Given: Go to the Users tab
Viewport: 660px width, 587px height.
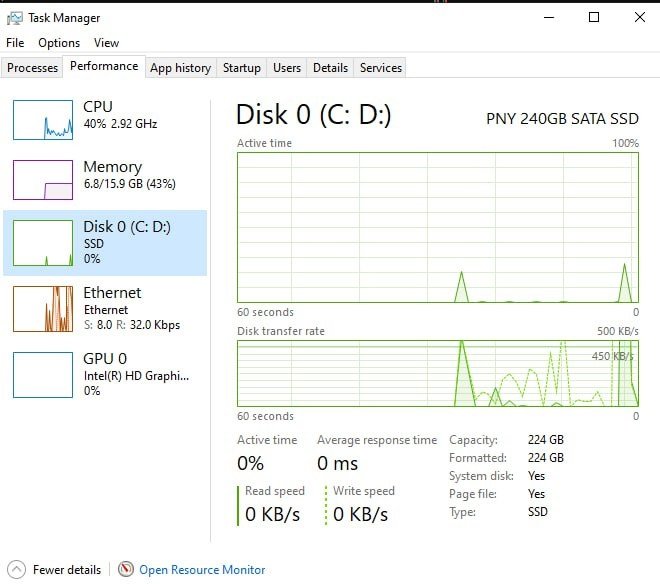Looking at the screenshot, I should point(287,68).
